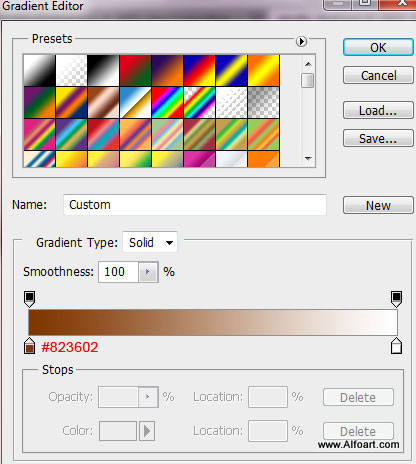
Task: Select the white right color stop
Action: [x=396, y=346]
